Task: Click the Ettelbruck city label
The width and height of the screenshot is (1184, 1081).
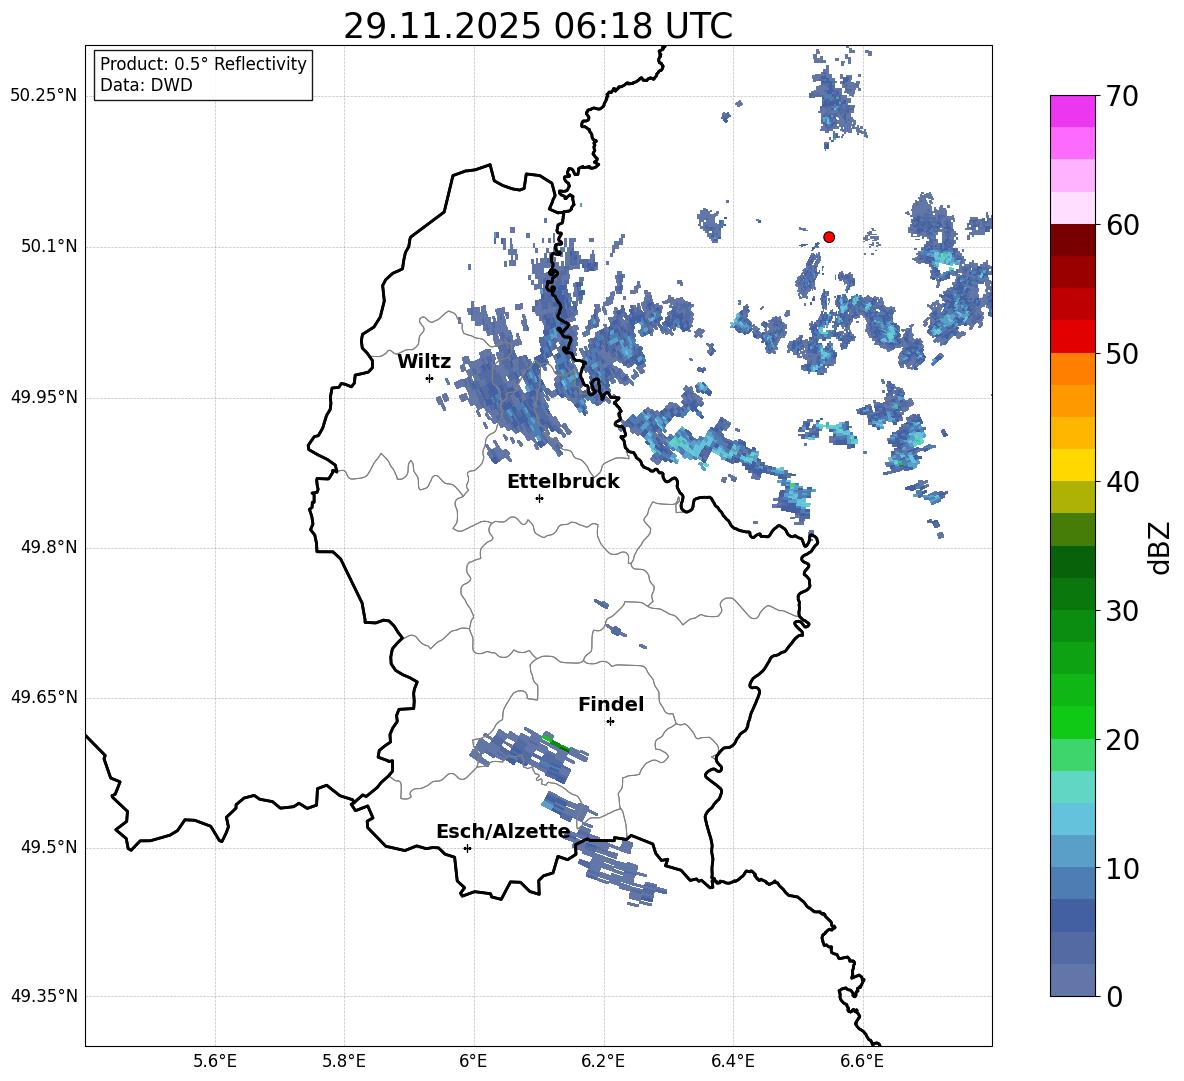Action: pyautogui.click(x=563, y=482)
